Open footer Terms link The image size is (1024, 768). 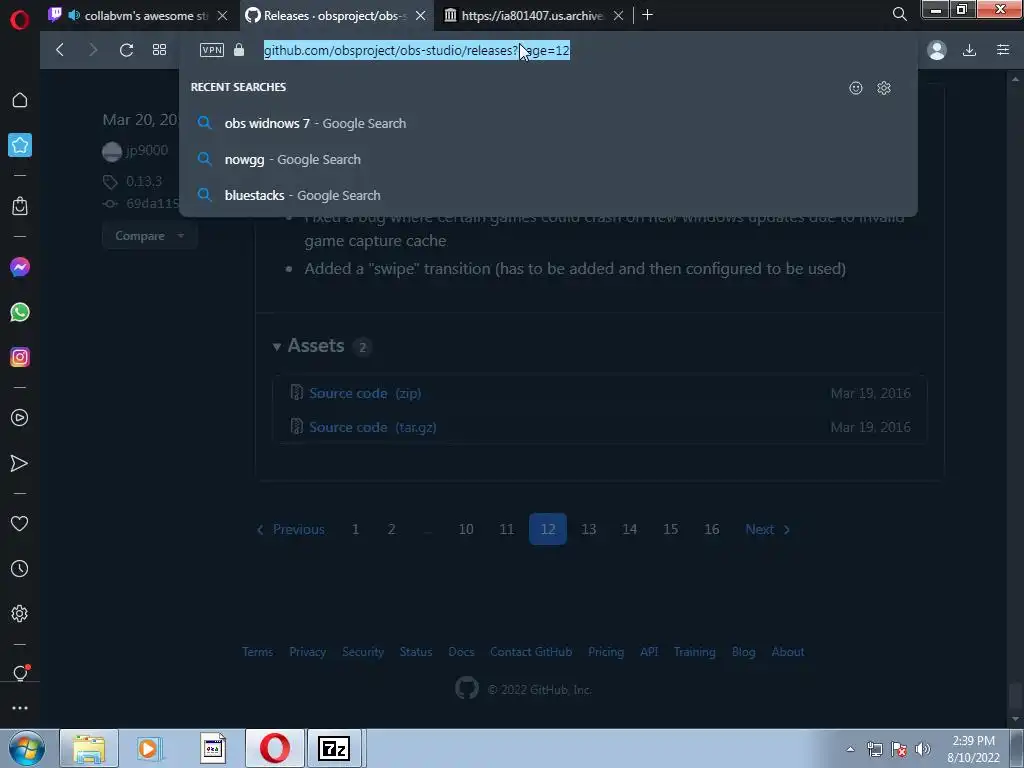click(x=257, y=652)
